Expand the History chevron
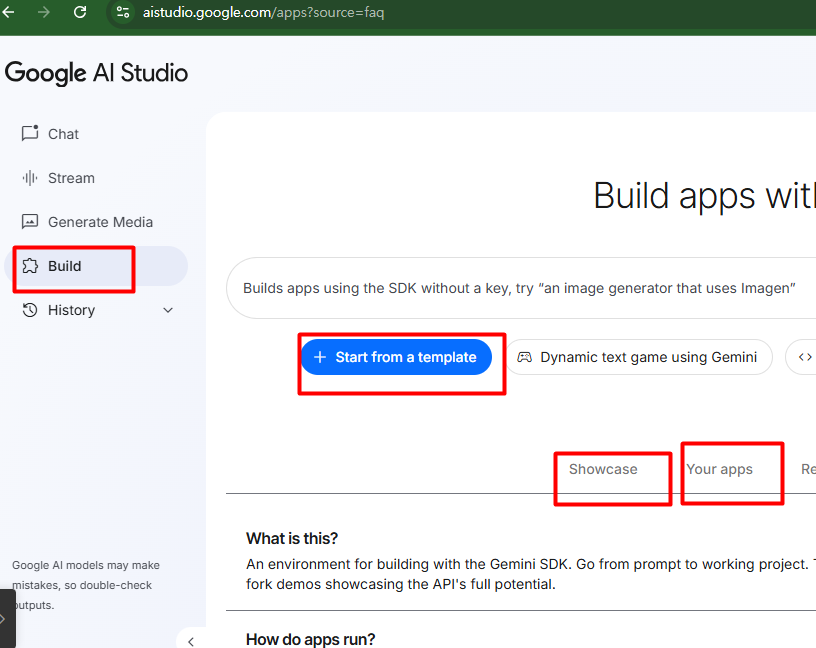 tap(168, 310)
